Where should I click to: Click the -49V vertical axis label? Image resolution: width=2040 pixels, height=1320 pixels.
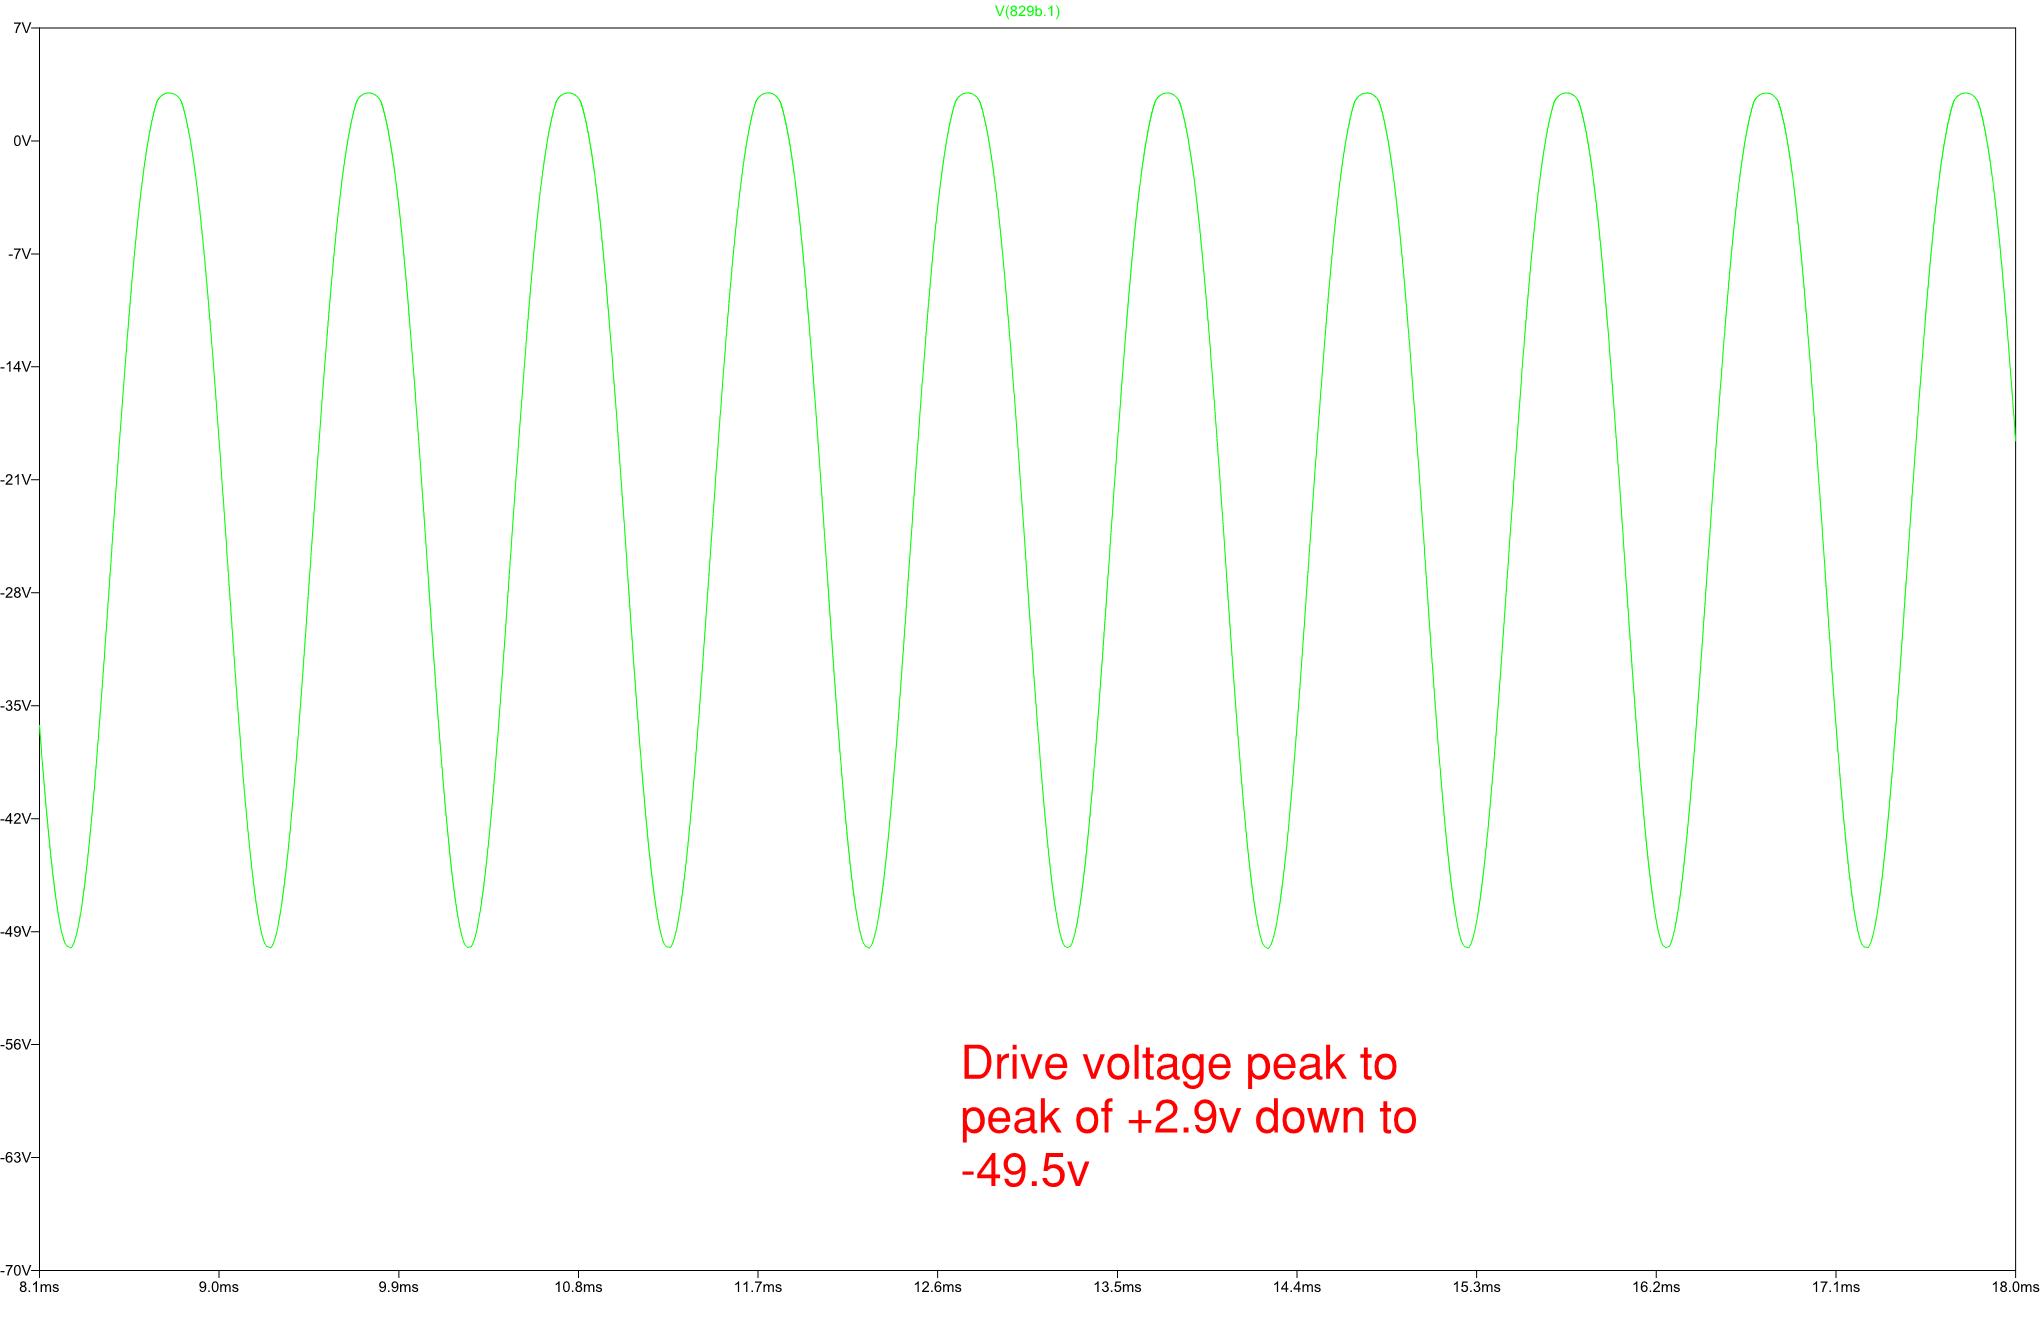tap(15, 932)
